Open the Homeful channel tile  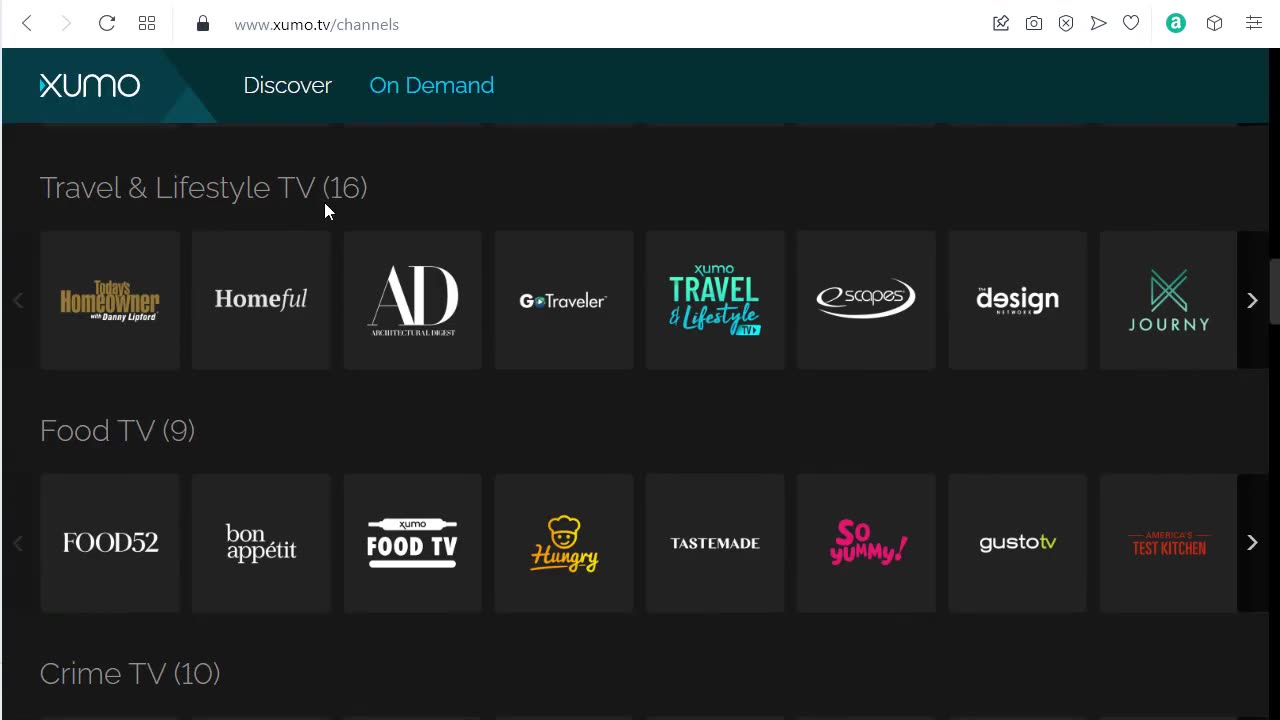point(261,300)
